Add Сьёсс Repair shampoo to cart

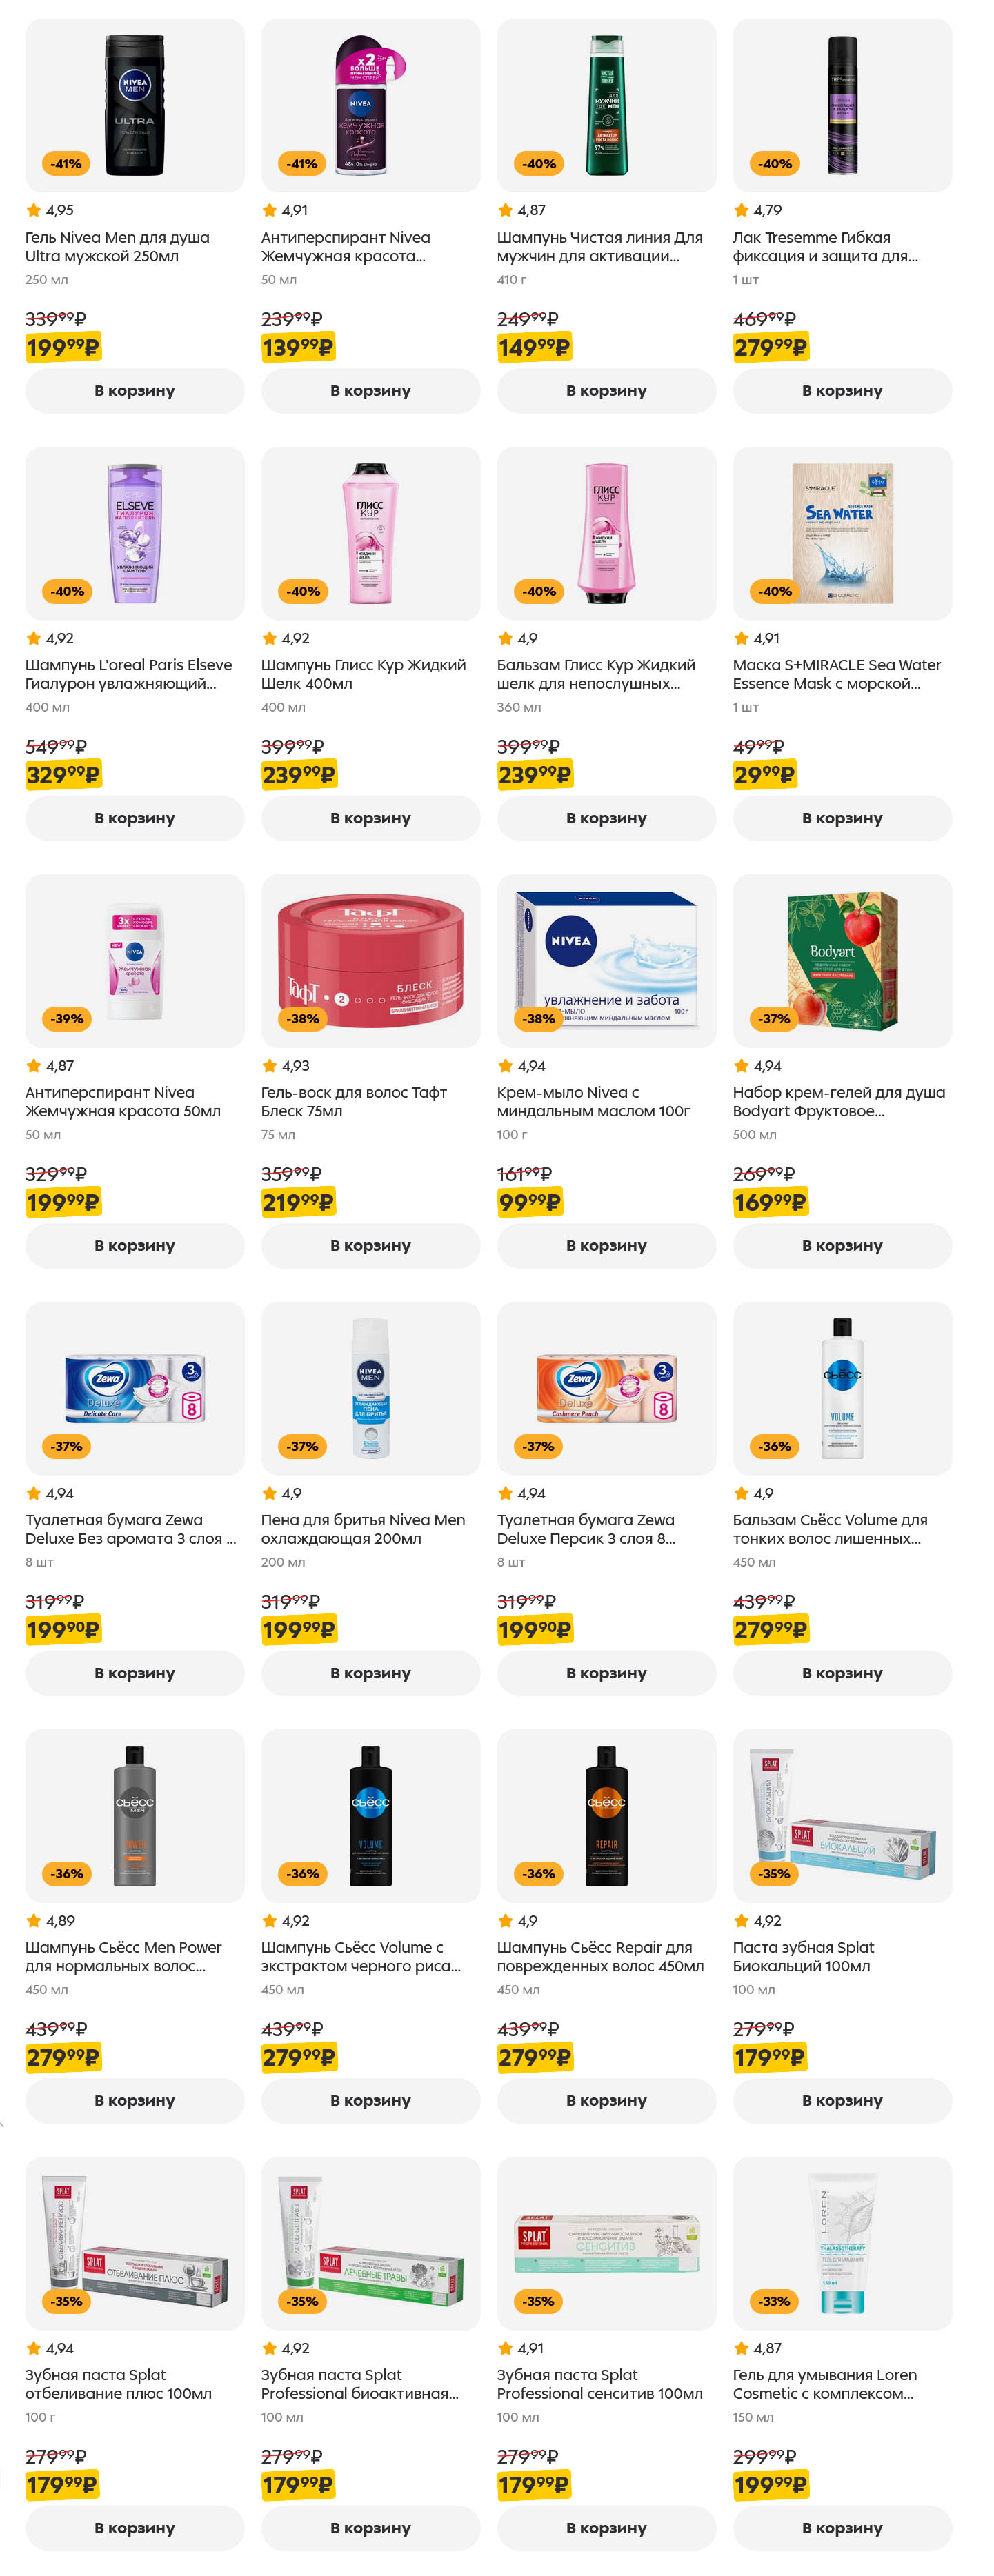pyautogui.click(x=606, y=2100)
